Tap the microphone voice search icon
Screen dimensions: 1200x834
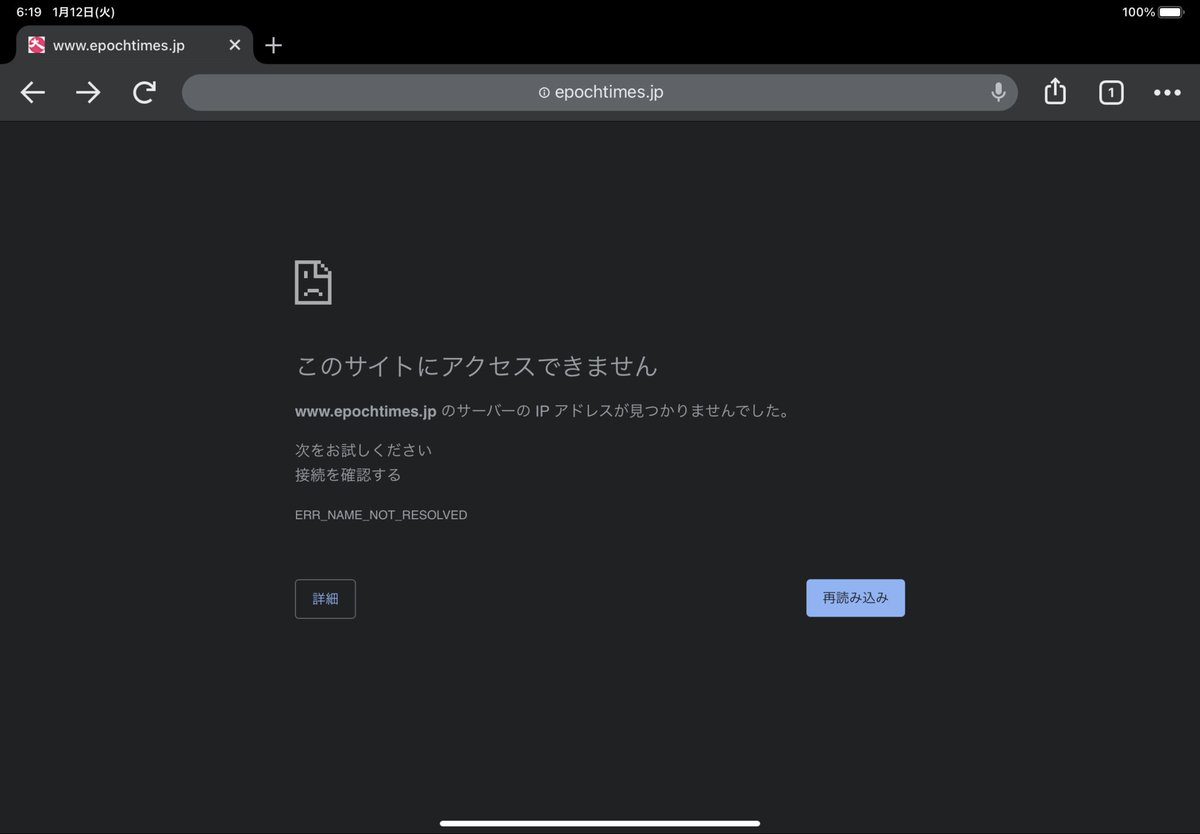click(x=998, y=92)
